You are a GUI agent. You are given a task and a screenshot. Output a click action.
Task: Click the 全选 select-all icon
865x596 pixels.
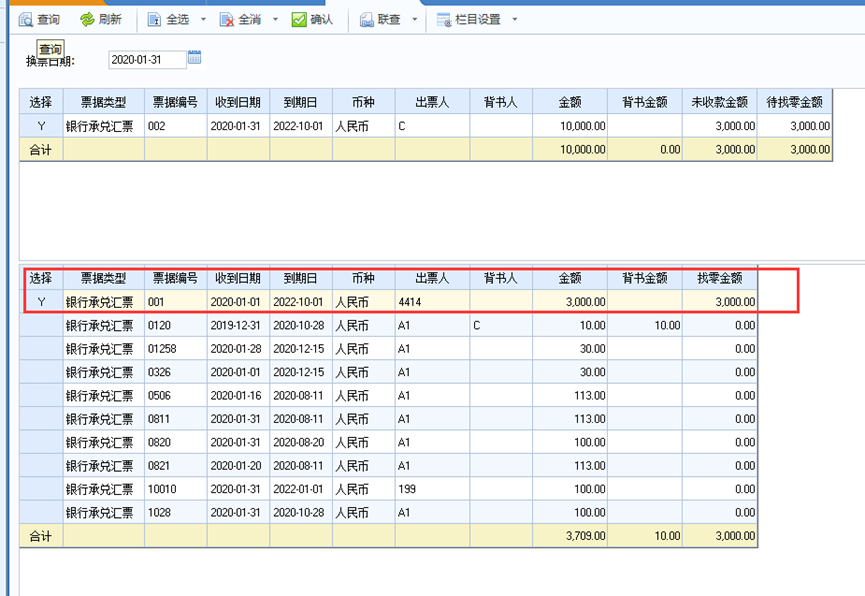tap(154, 20)
